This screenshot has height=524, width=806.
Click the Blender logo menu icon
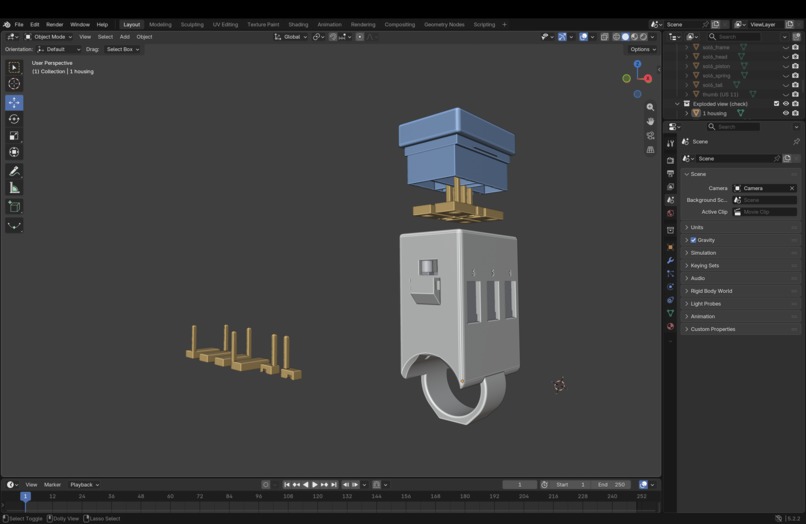point(7,24)
